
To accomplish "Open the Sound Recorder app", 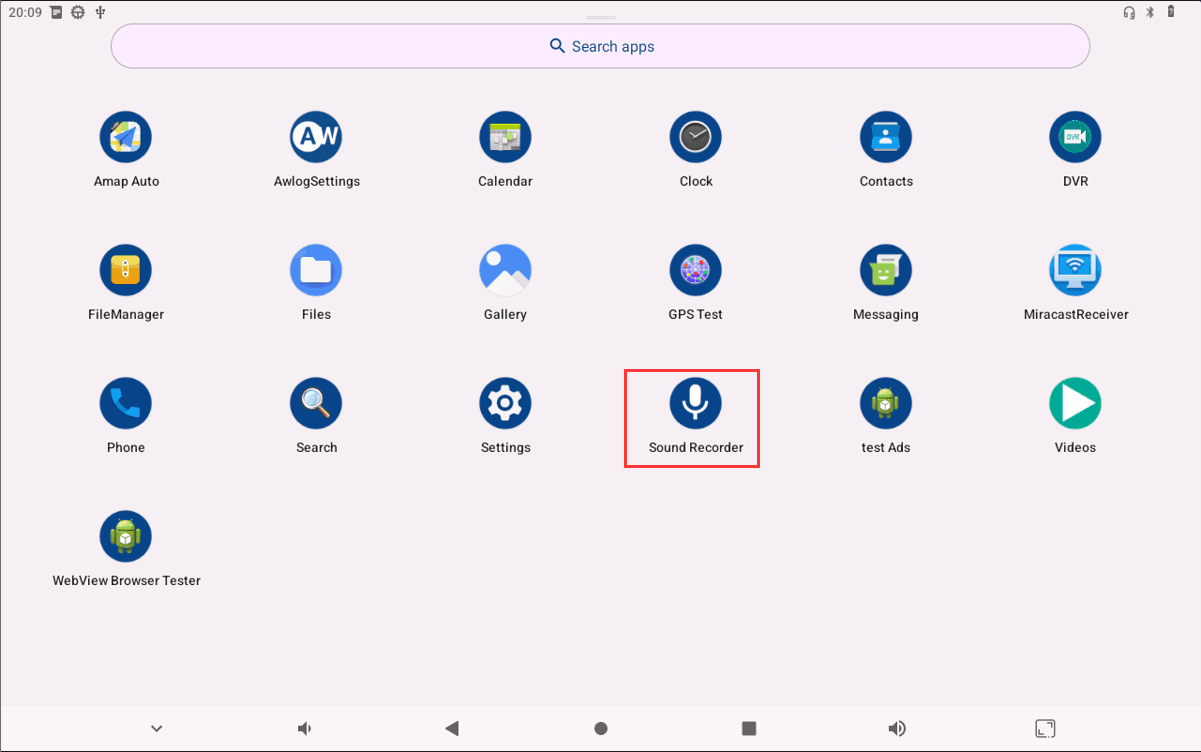I will (x=695, y=403).
